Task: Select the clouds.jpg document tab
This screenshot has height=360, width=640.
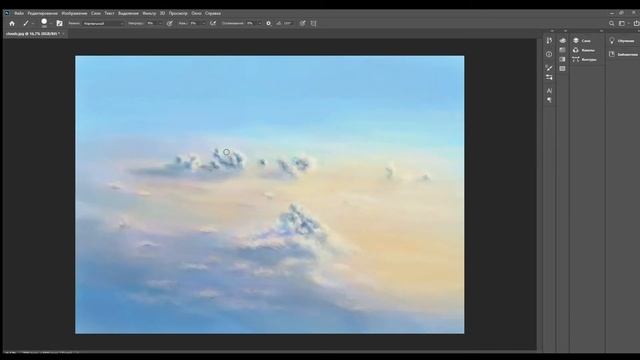Action: click(33, 33)
